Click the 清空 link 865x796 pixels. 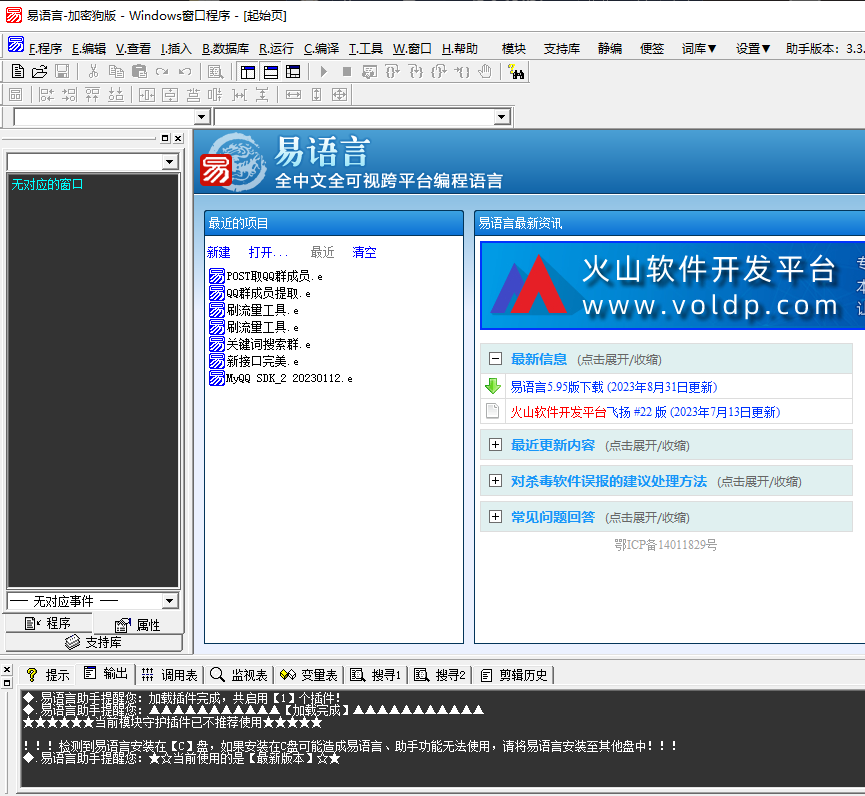[x=364, y=252]
